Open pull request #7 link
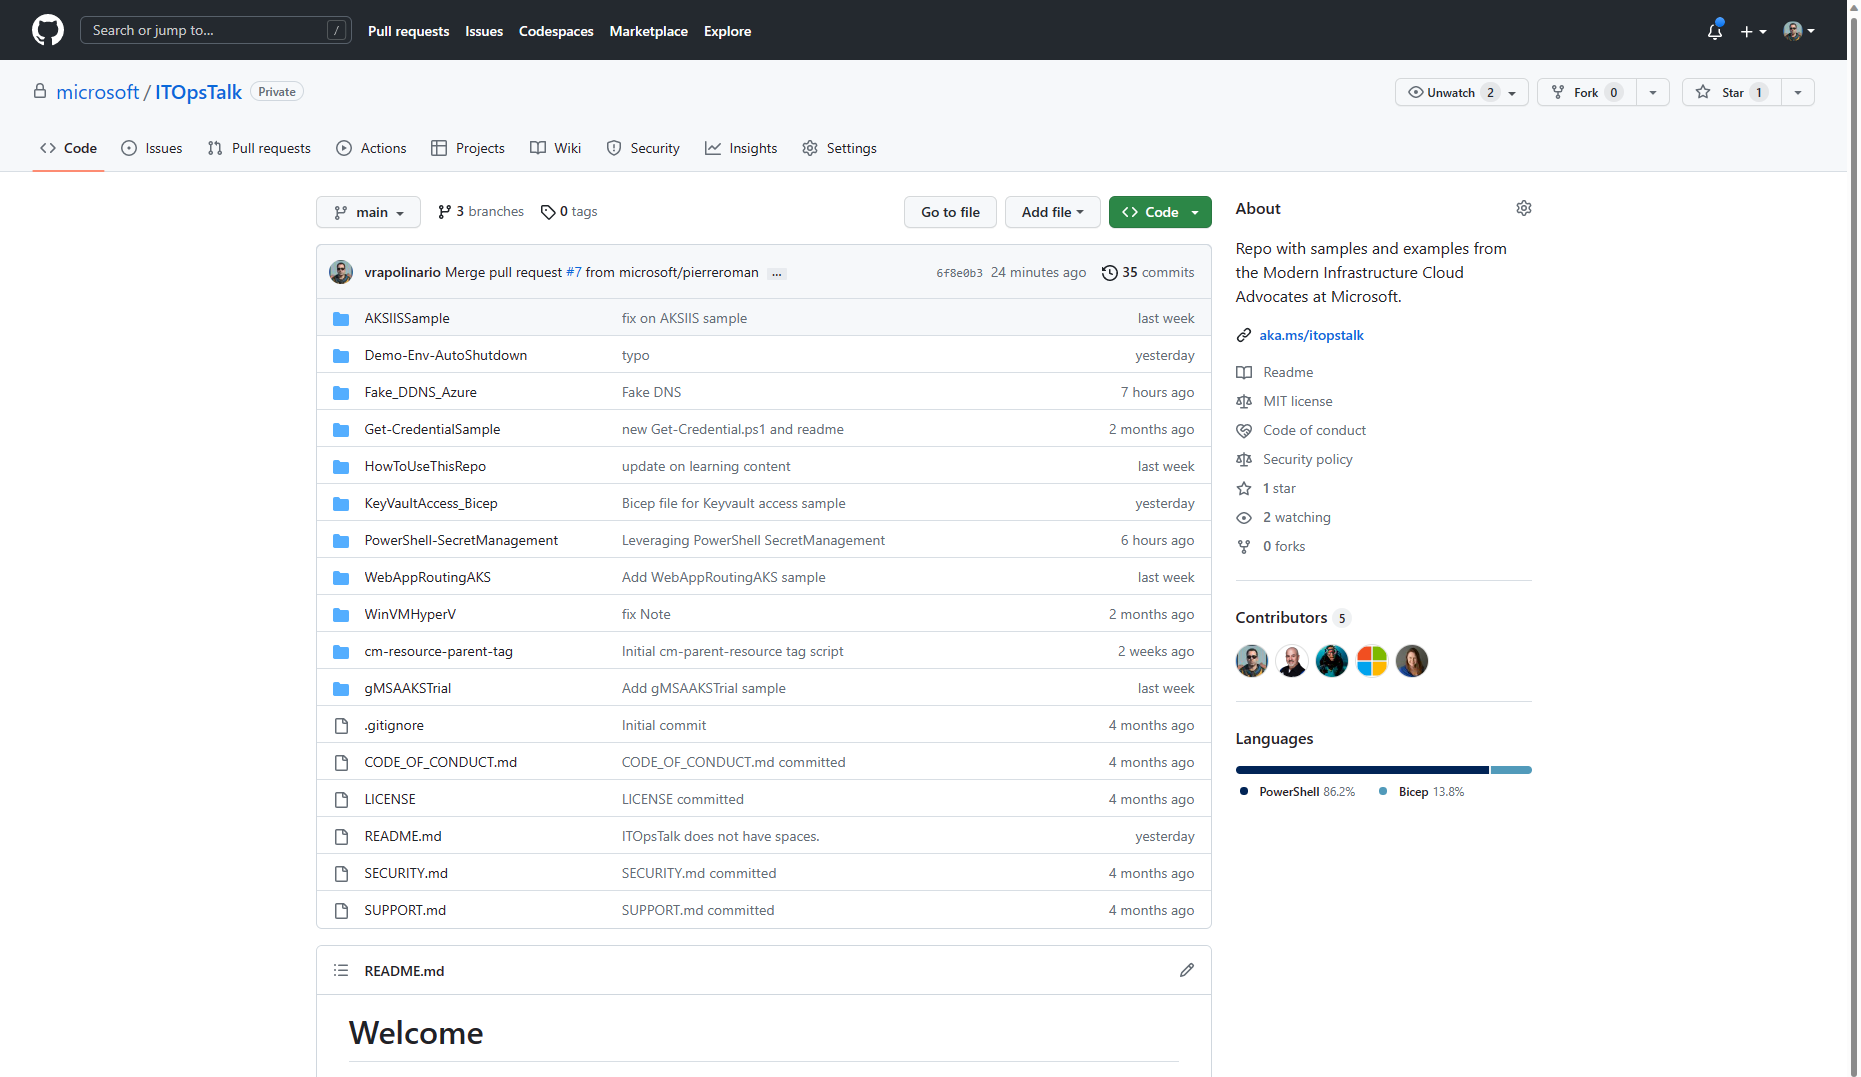The height and width of the screenshot is (1077, 1861). [574, 272]
